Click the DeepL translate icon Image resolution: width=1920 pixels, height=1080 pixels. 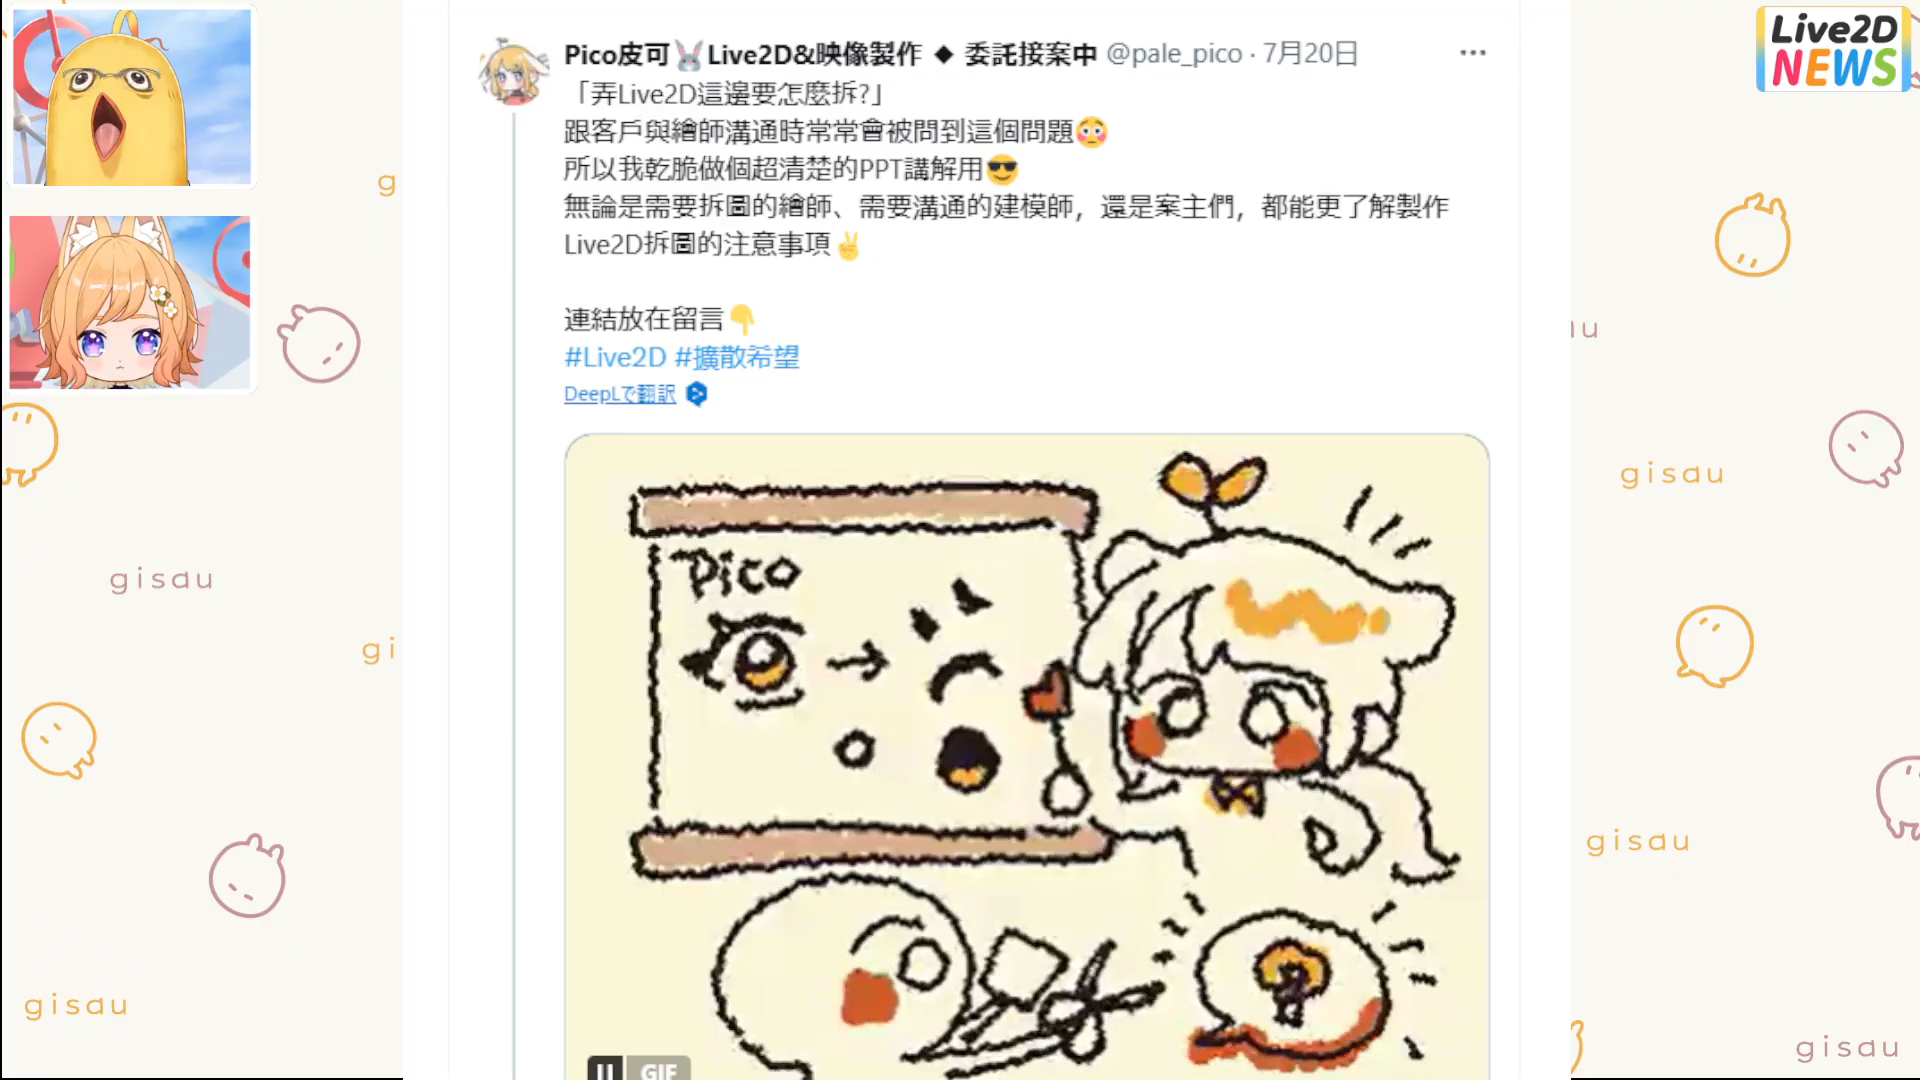click(x=697, y=394)
